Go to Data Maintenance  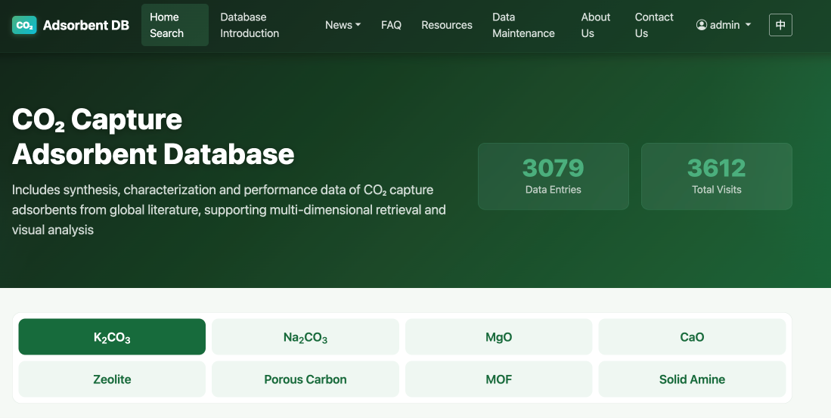tap(524, 25)
